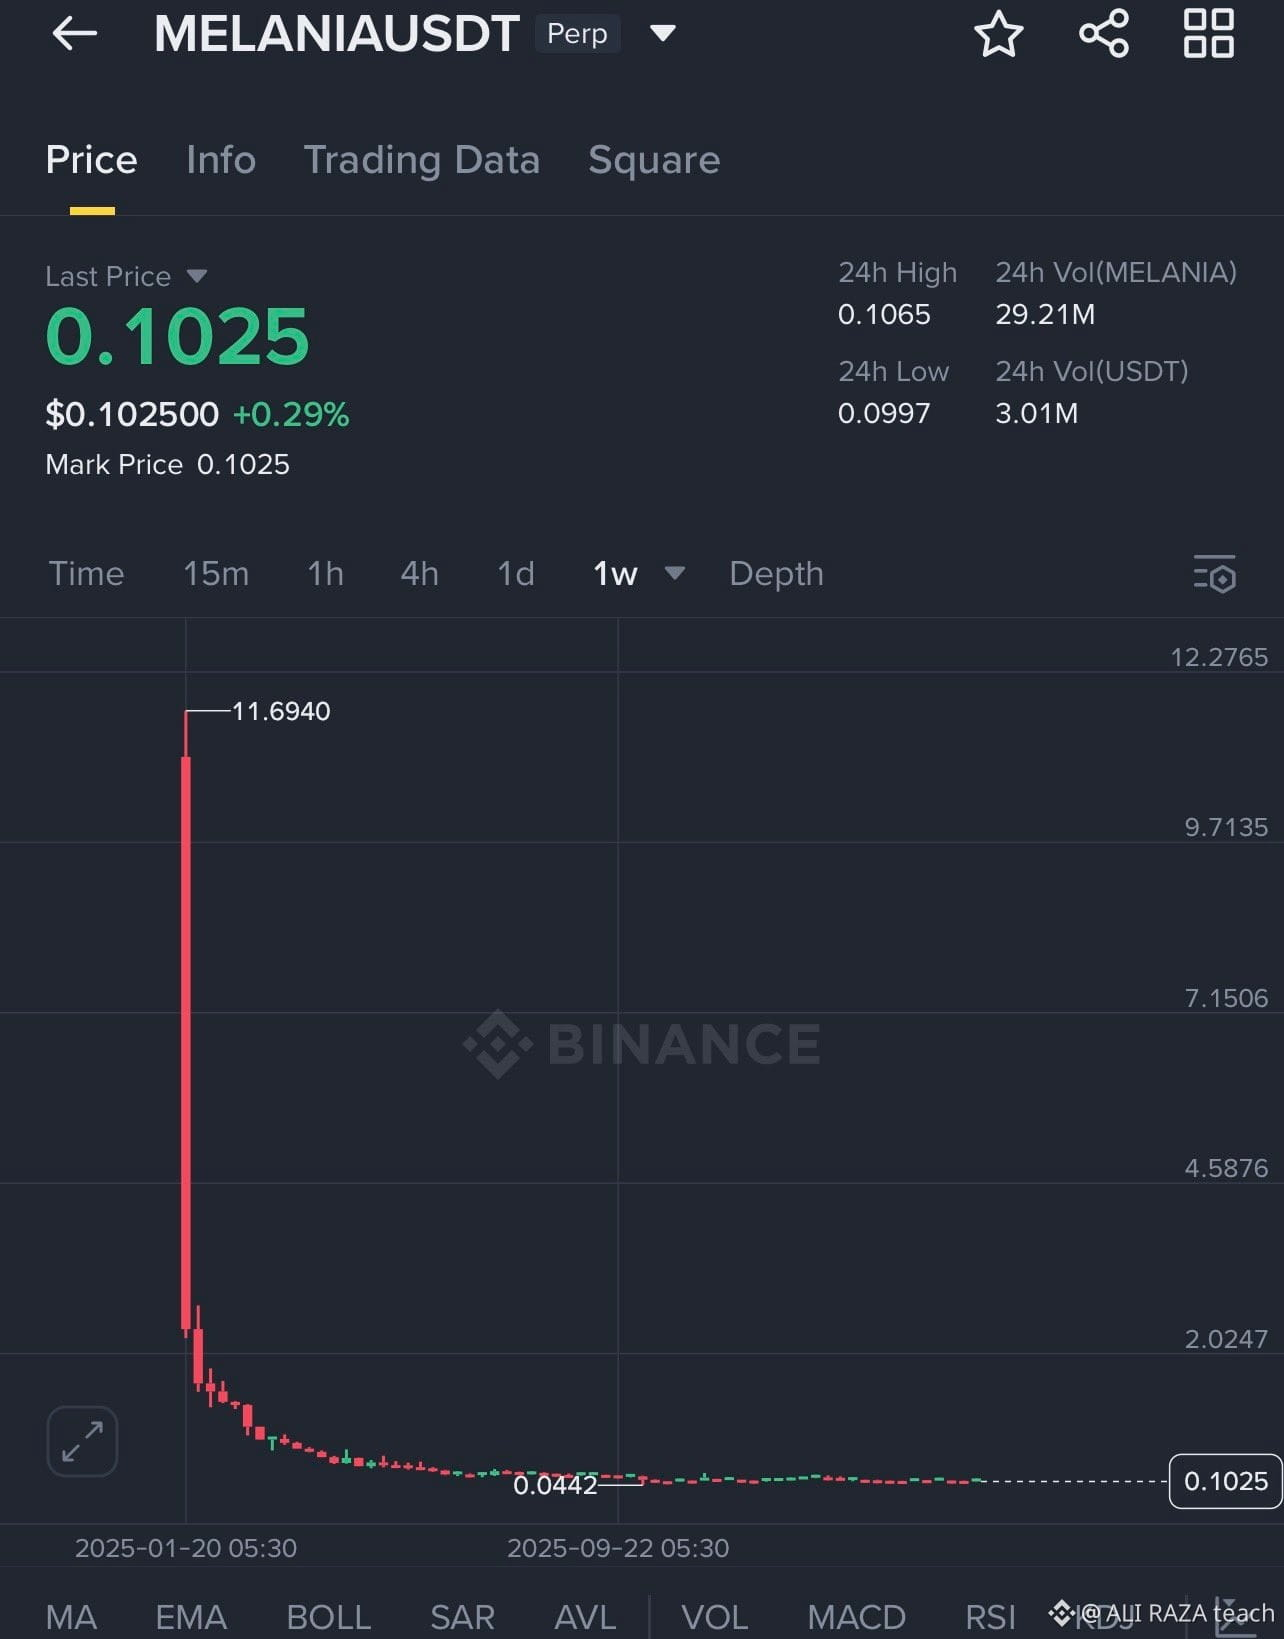Add MELANIAUSDT to favorites with star icon
Viewport: 1284px width, 1639px height.
(998, 34)
